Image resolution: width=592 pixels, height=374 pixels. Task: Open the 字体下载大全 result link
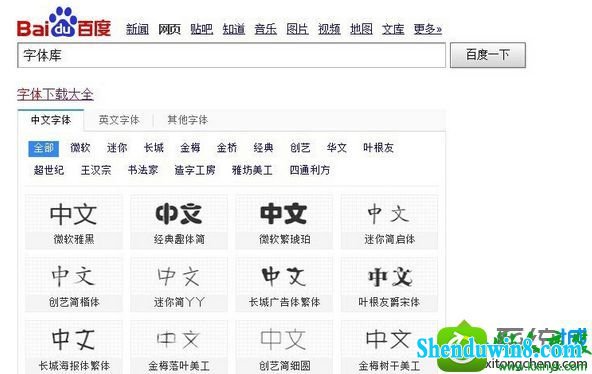[55, 94]
